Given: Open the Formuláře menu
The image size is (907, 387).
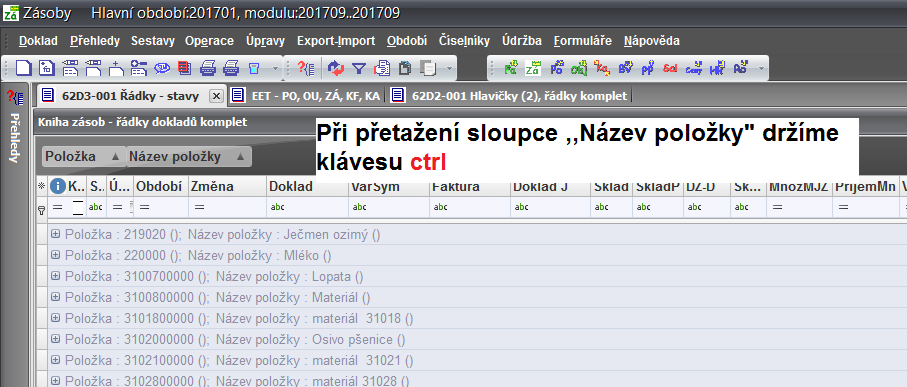Looking at the screenshot, I should (x=582, y=41).
